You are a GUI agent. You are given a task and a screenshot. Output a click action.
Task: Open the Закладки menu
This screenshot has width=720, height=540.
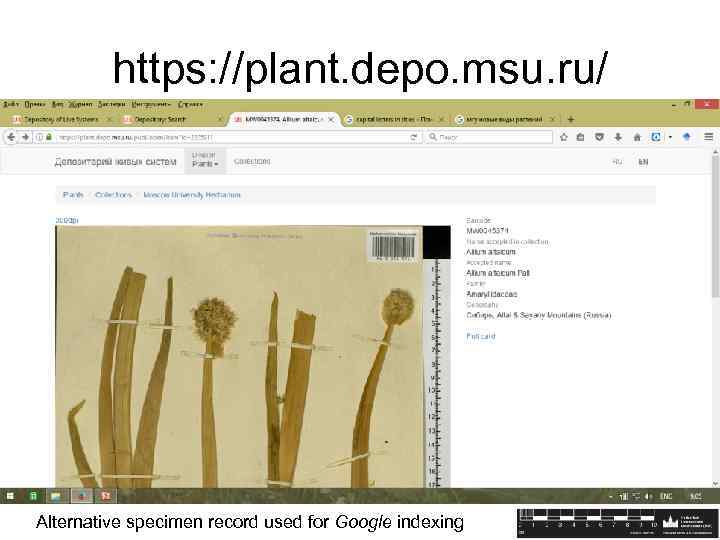pos(112,105)
